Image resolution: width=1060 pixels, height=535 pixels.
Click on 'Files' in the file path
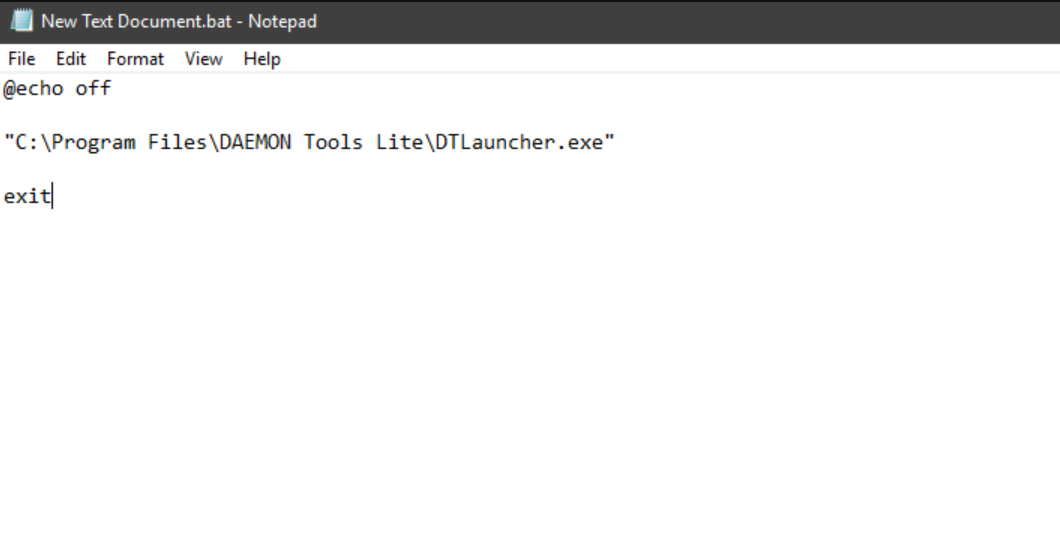click(x=177, y=143)
